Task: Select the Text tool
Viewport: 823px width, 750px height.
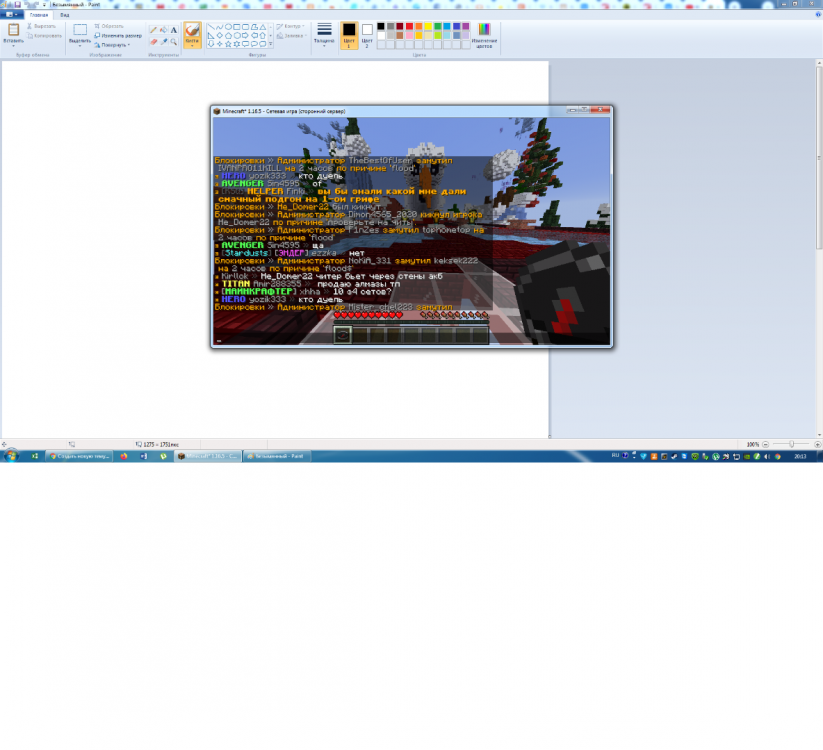Action: (174, 30)
